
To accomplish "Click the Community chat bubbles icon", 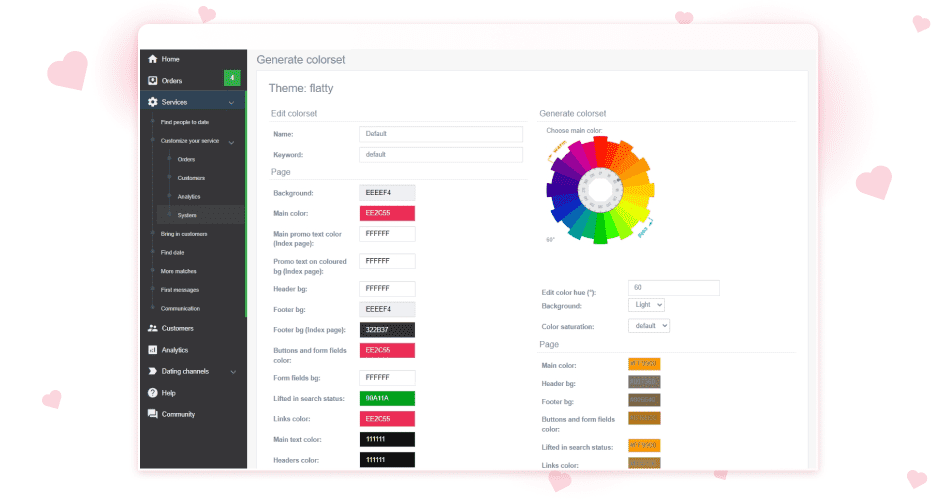I will click(152, 414).
